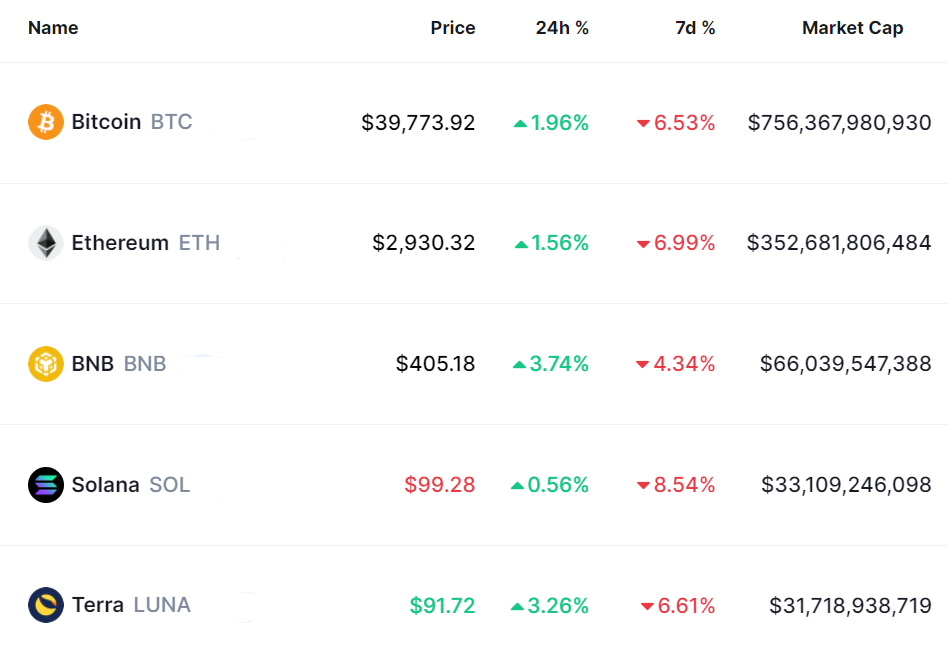Click Terra's green price $91.72
The height and width of the screenshot is (658, 948).
(x=442, y=605)
